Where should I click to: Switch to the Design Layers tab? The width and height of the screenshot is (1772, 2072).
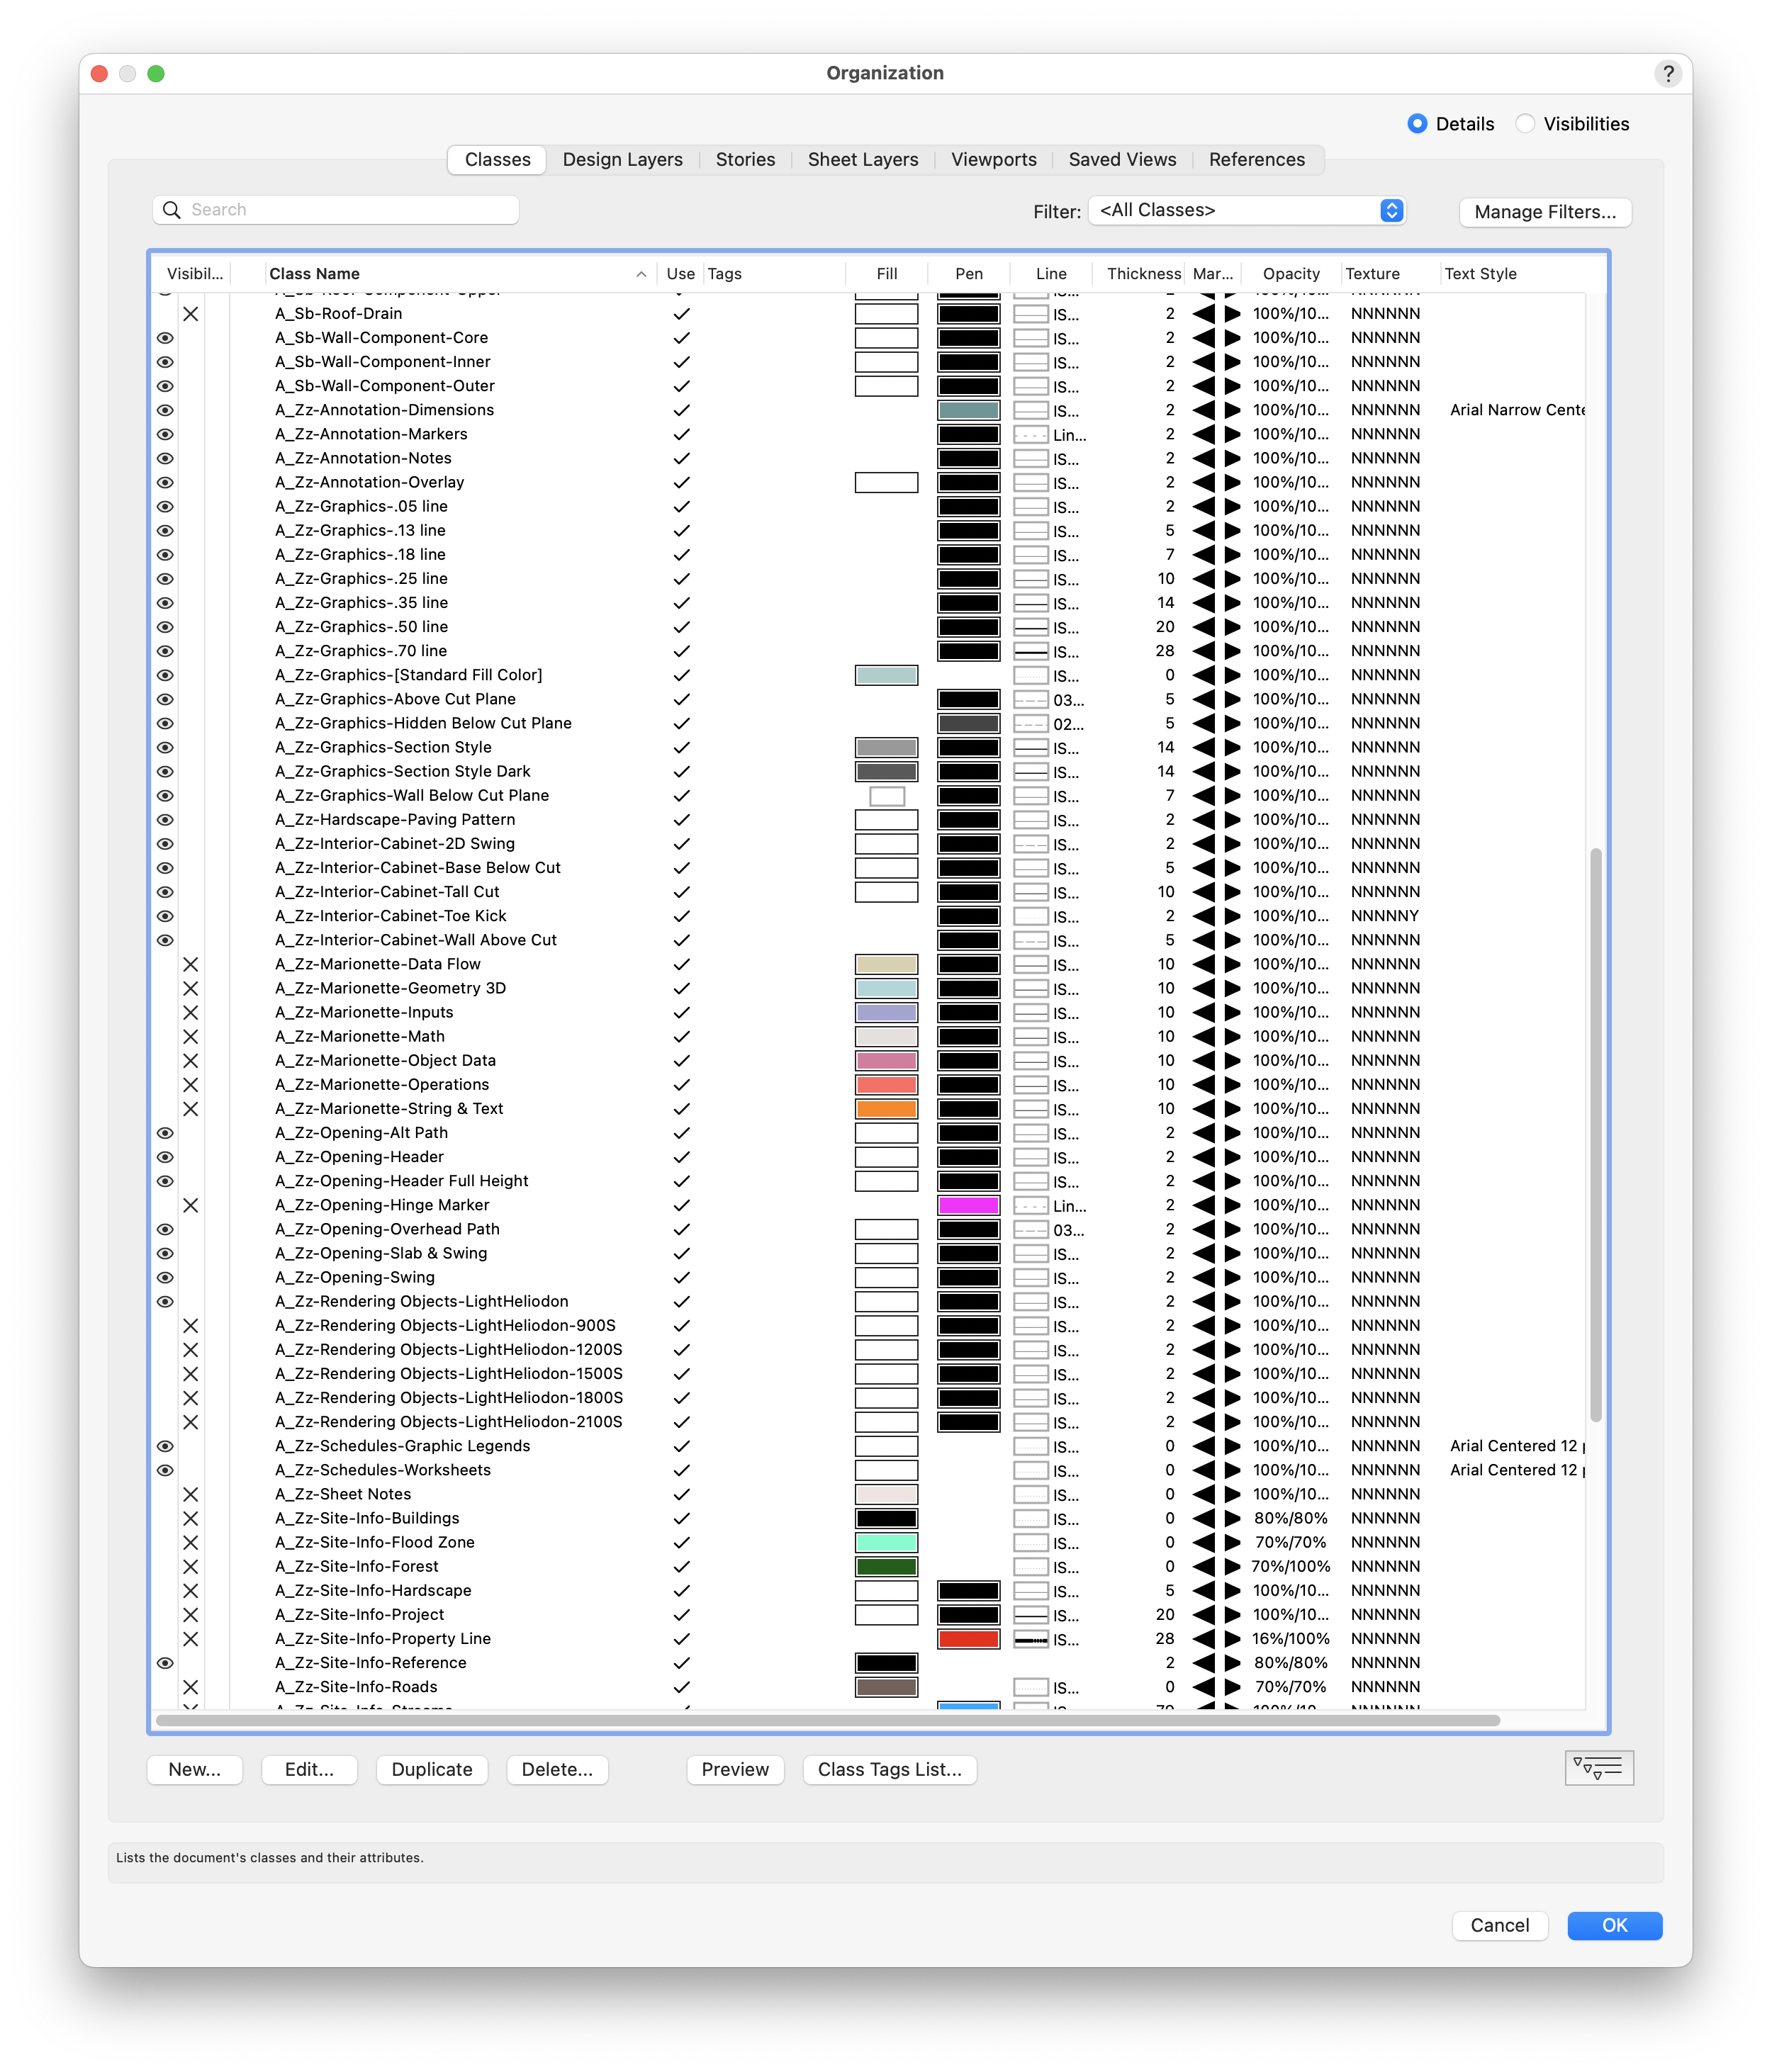622,160
